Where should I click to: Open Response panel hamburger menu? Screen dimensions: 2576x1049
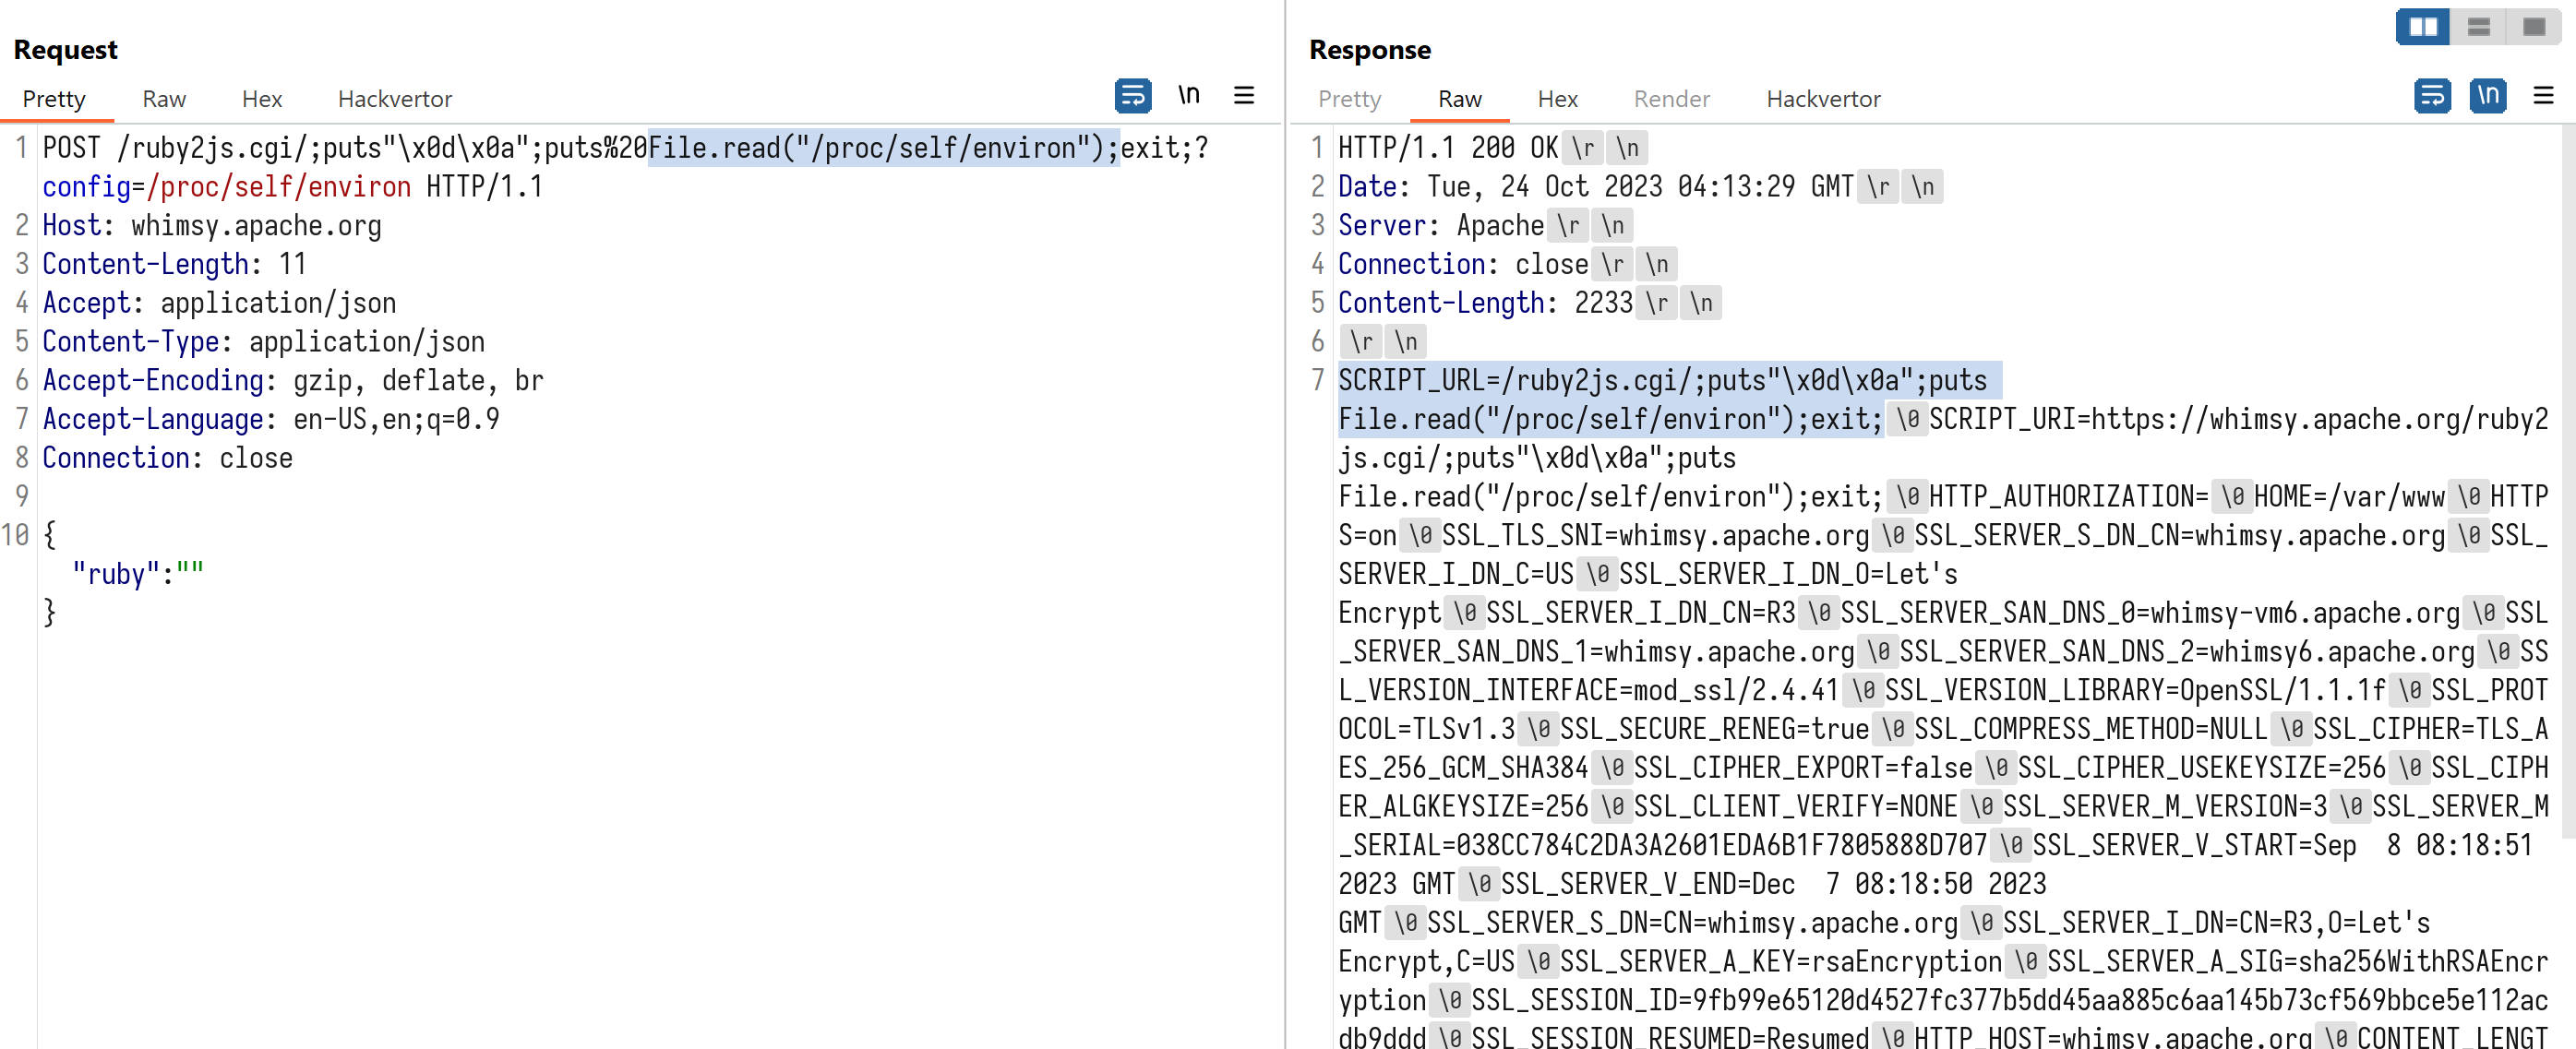tap(2542, 96)
